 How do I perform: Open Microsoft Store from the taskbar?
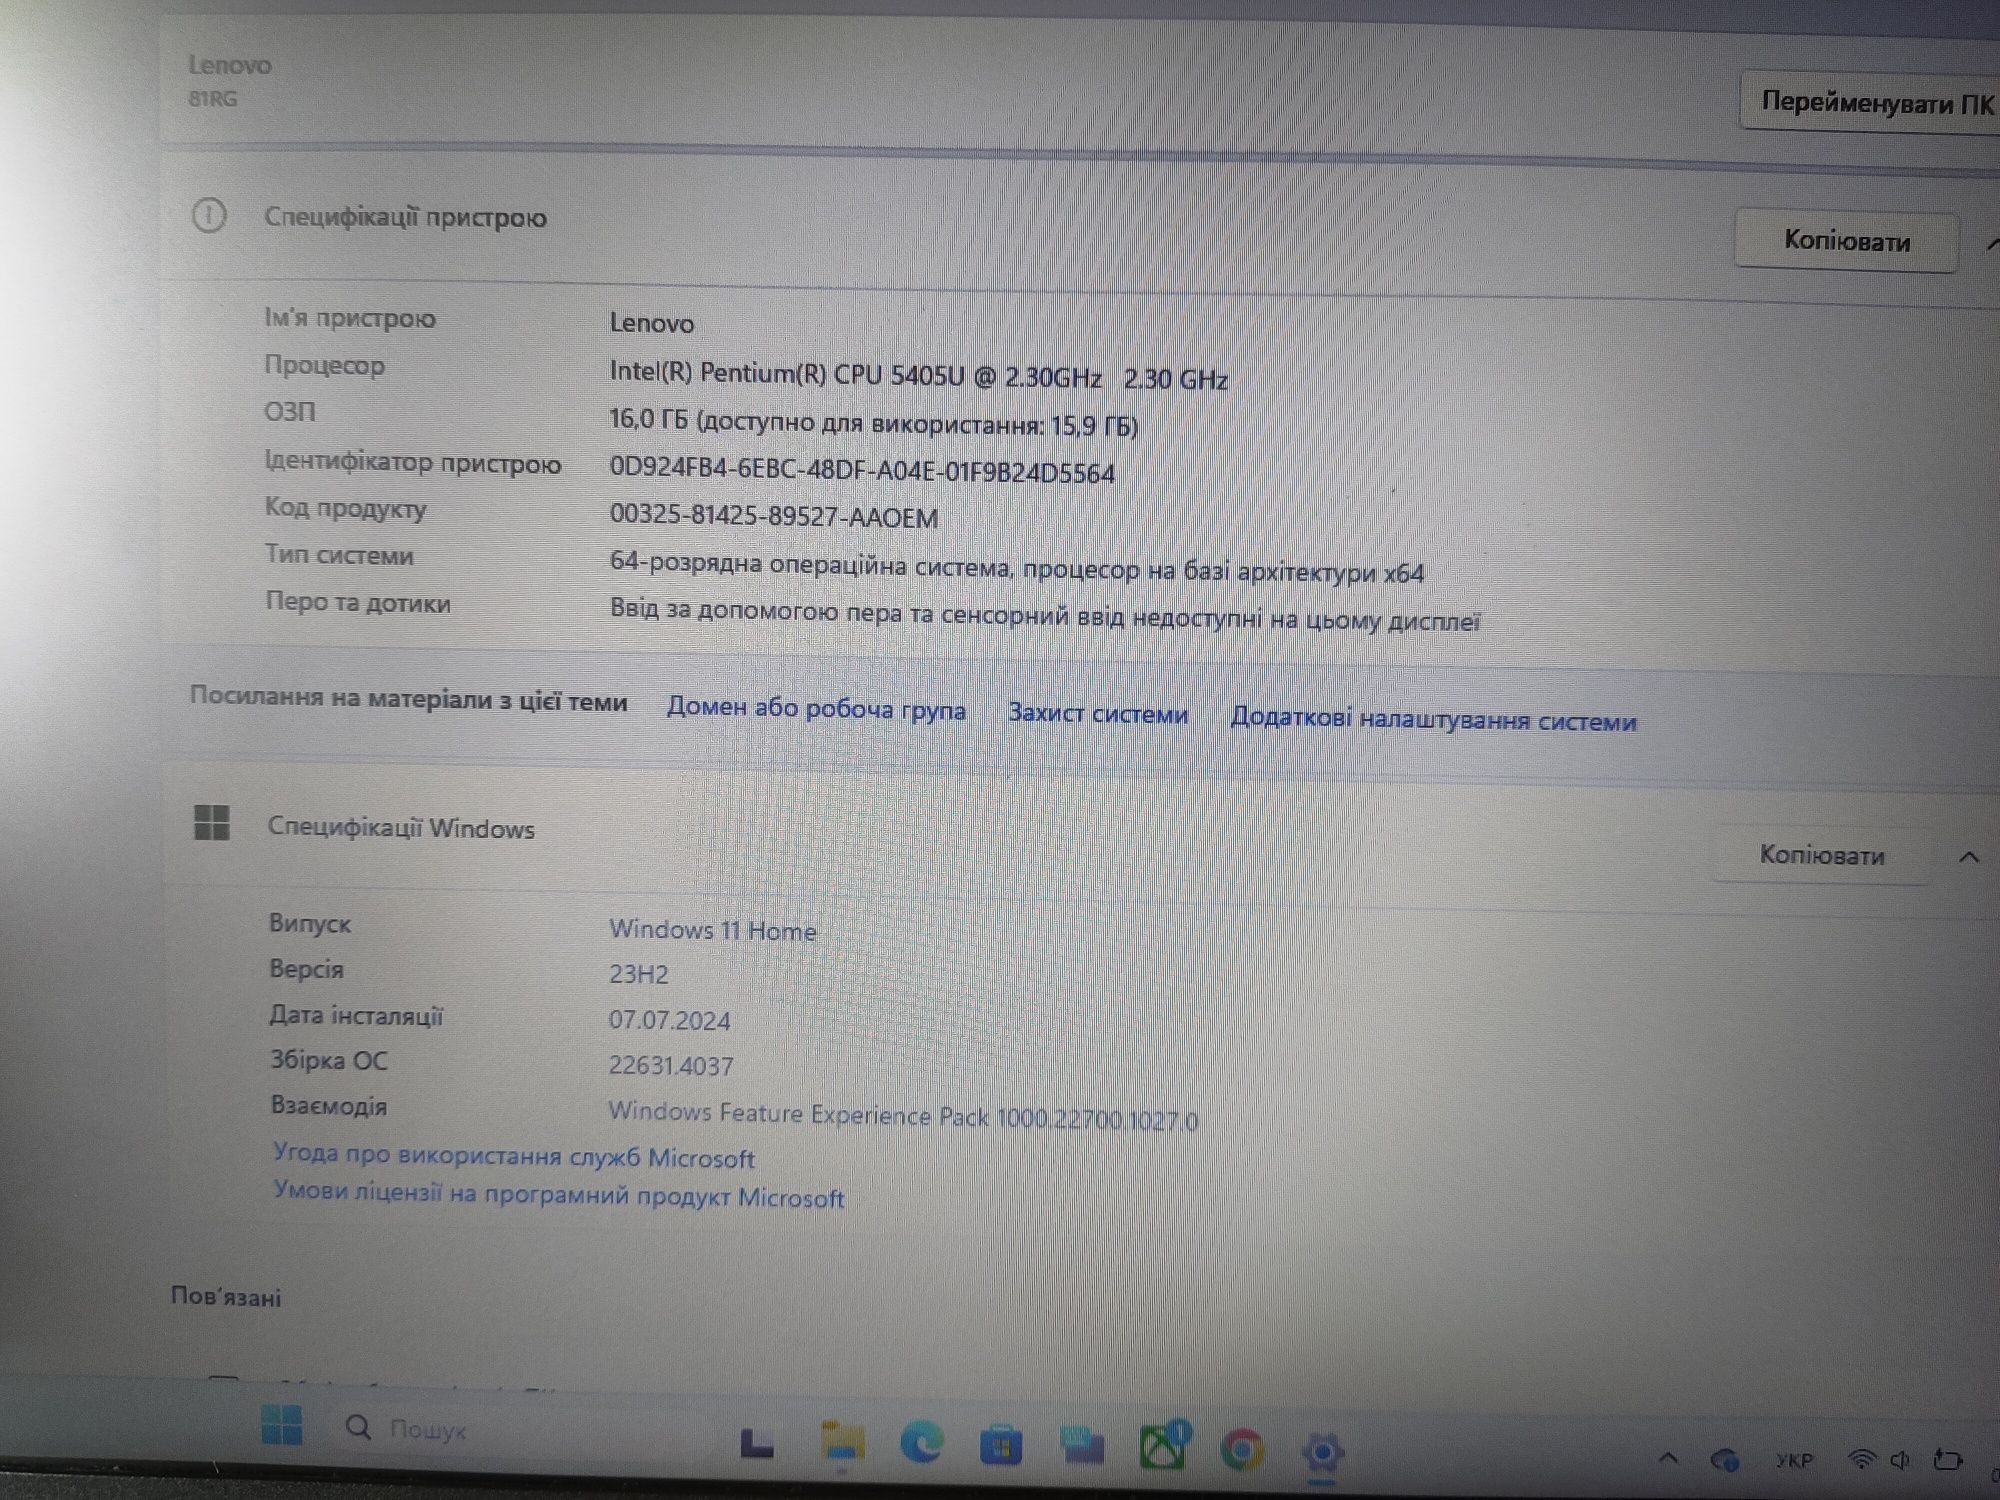[x=1000, y=1446]
